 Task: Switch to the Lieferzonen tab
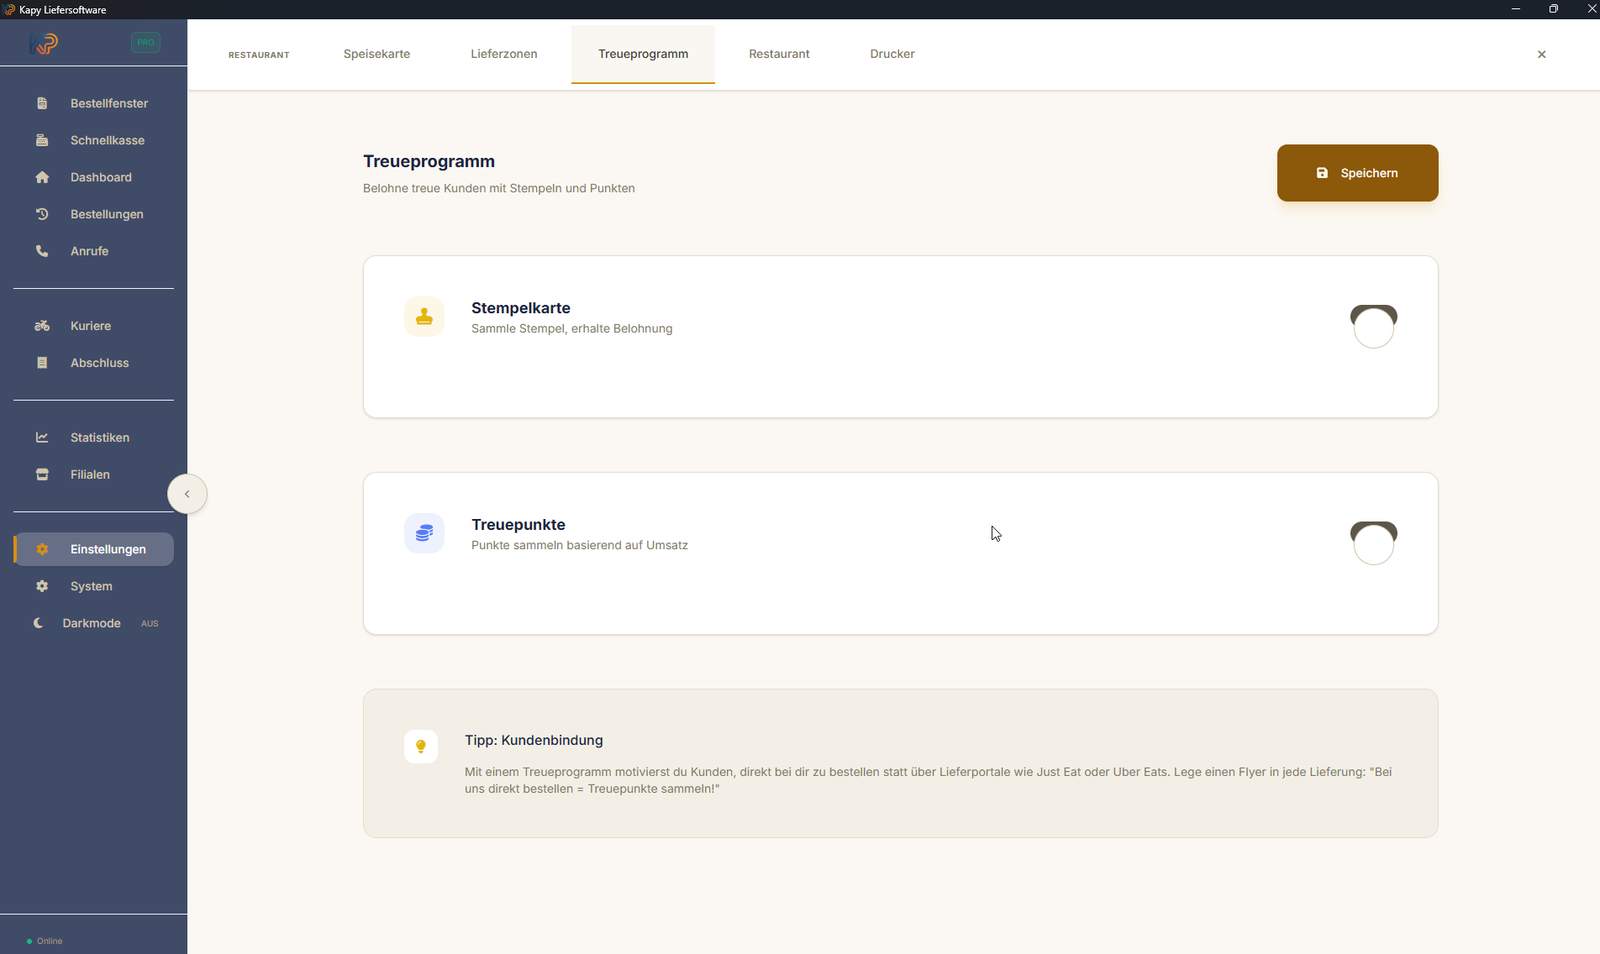504,54
